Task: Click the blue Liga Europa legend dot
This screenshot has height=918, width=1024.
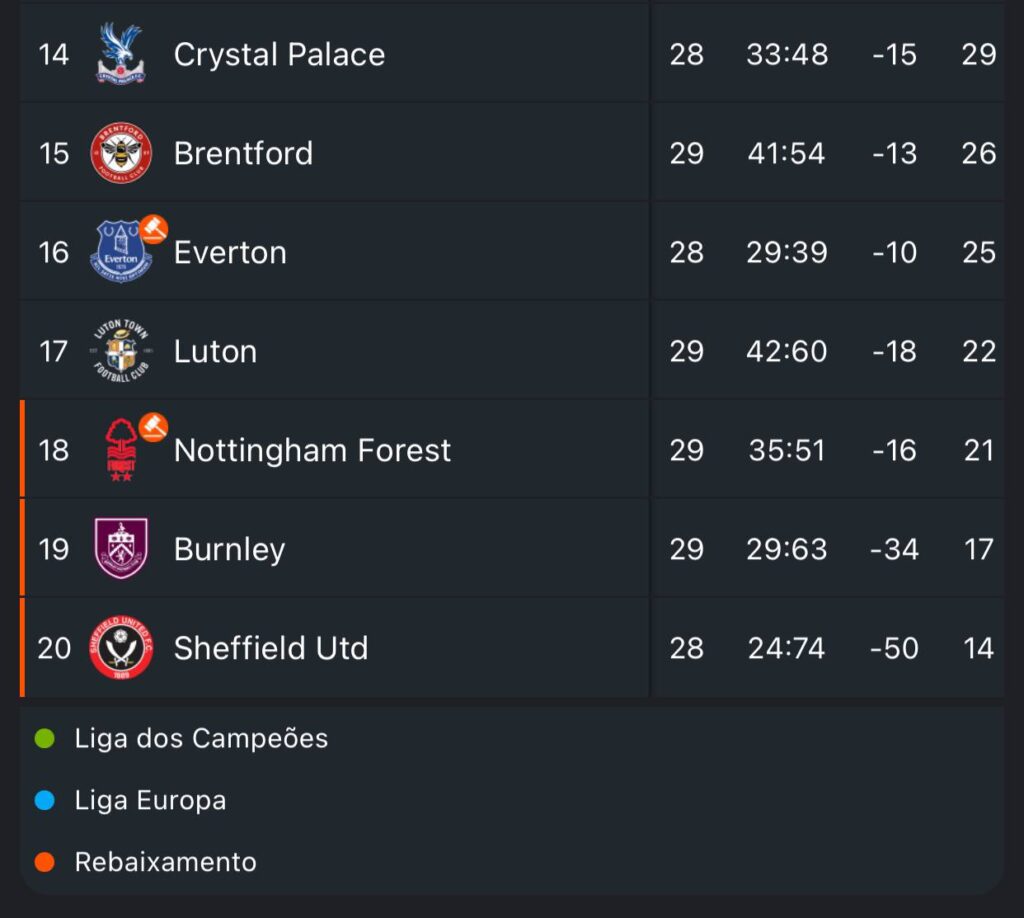Action: (x=44, y=801)
